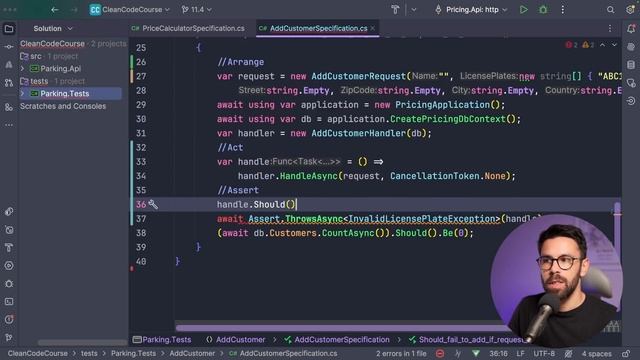Click Parking.Tests in editor breadcrumbs
640x360 pixels.
coord(162,340)
